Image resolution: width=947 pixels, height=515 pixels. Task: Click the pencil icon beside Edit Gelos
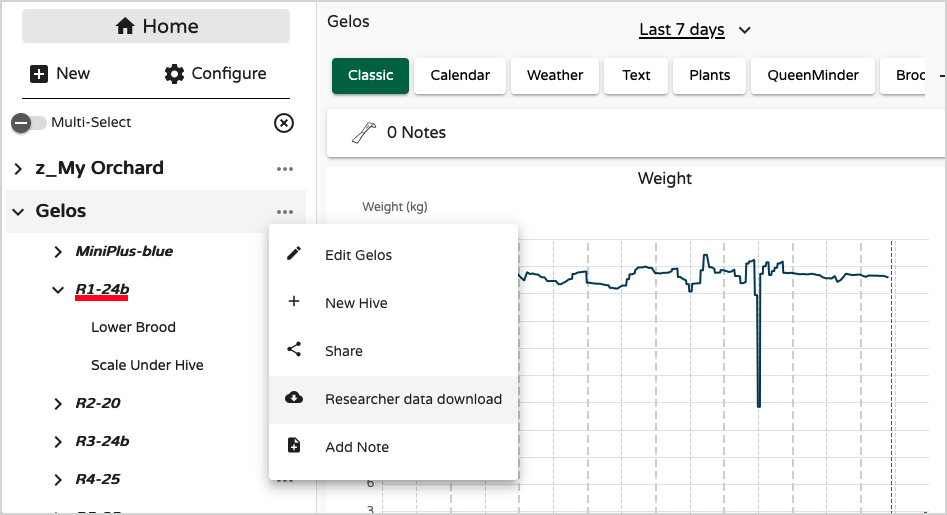[294, 254]
